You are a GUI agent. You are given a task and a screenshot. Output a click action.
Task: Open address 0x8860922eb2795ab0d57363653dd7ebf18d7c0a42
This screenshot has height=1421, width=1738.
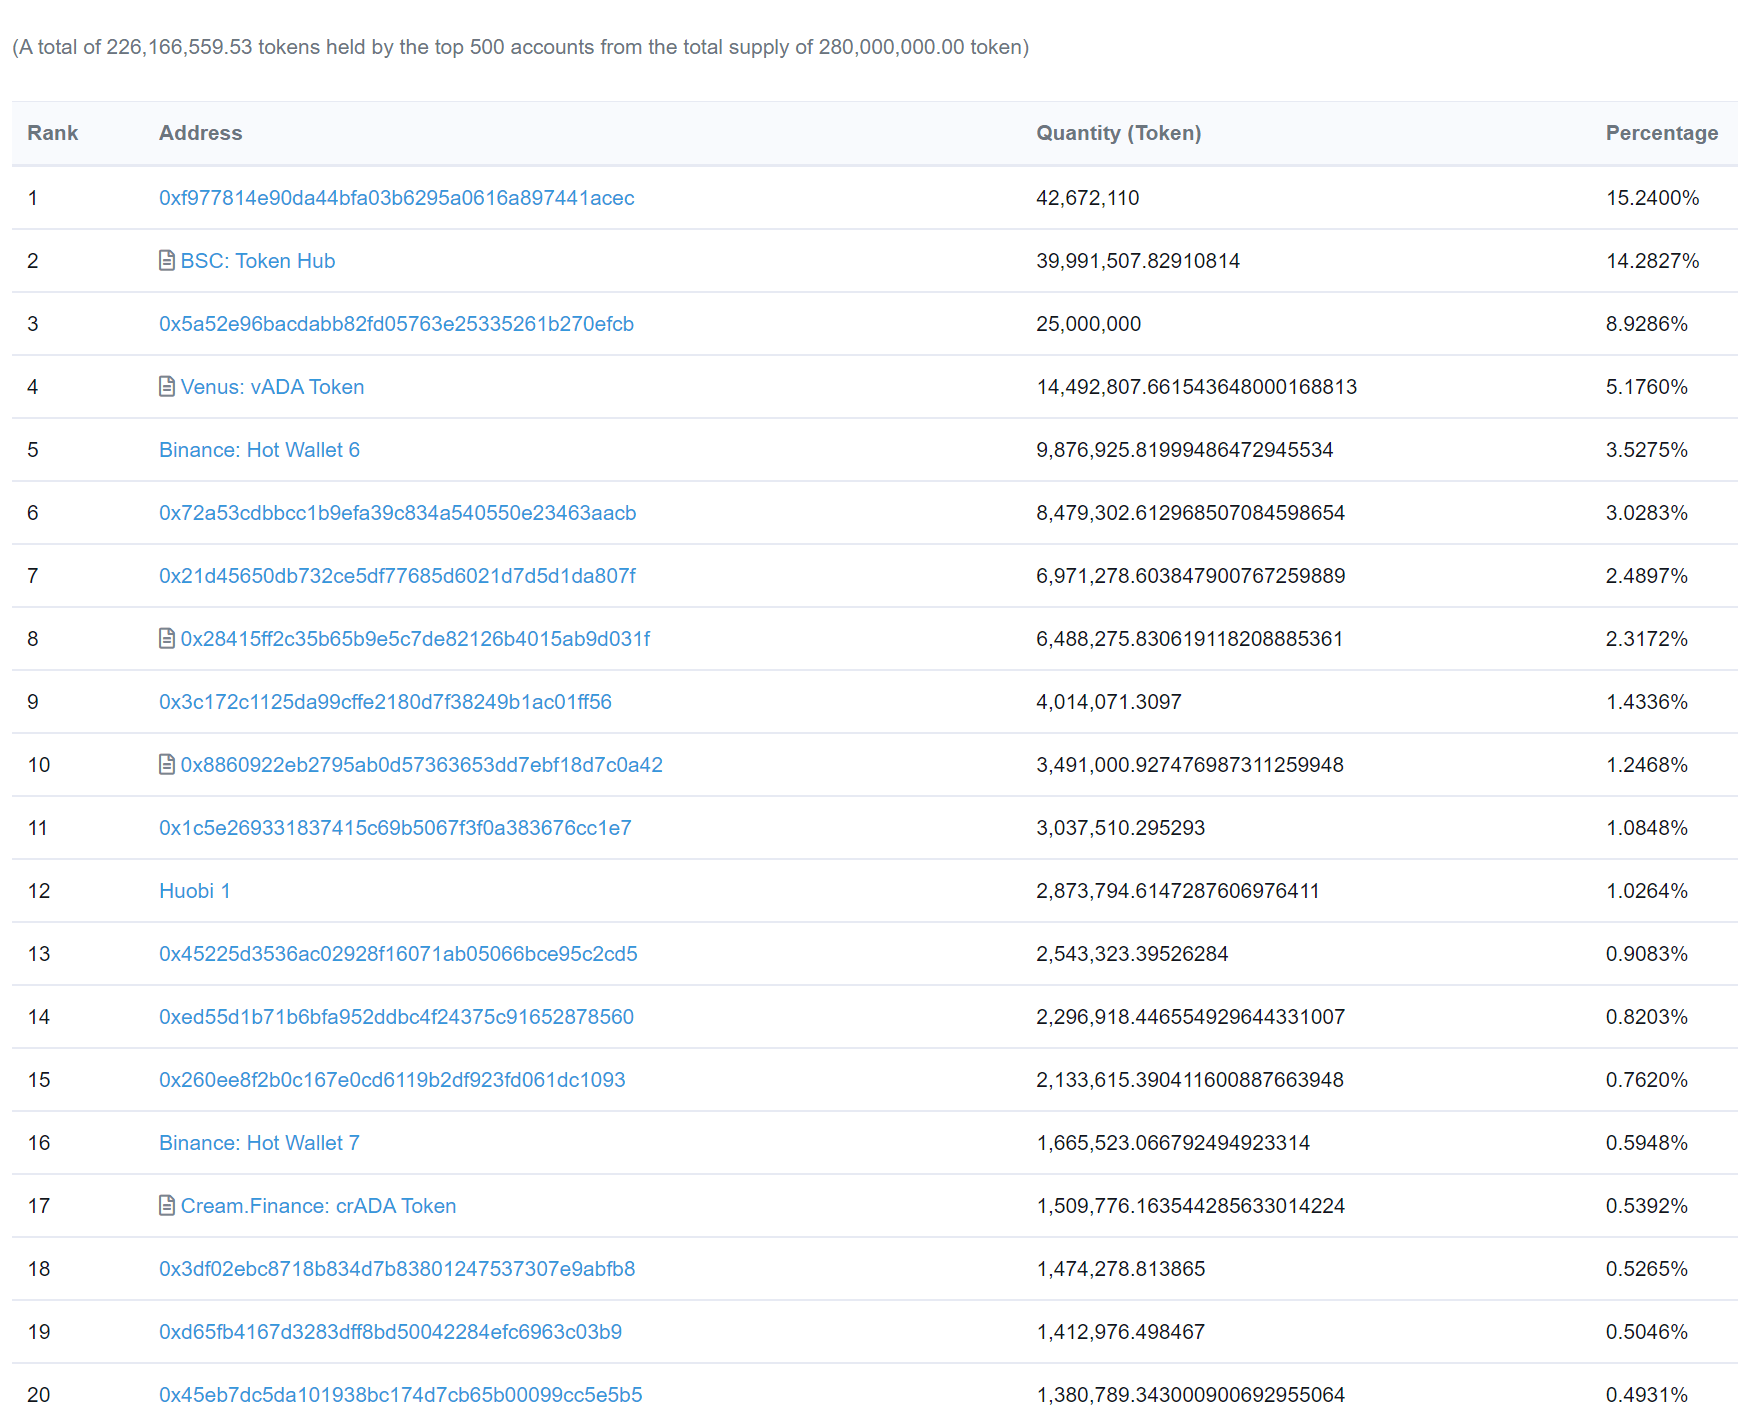[x=422, y=765]
